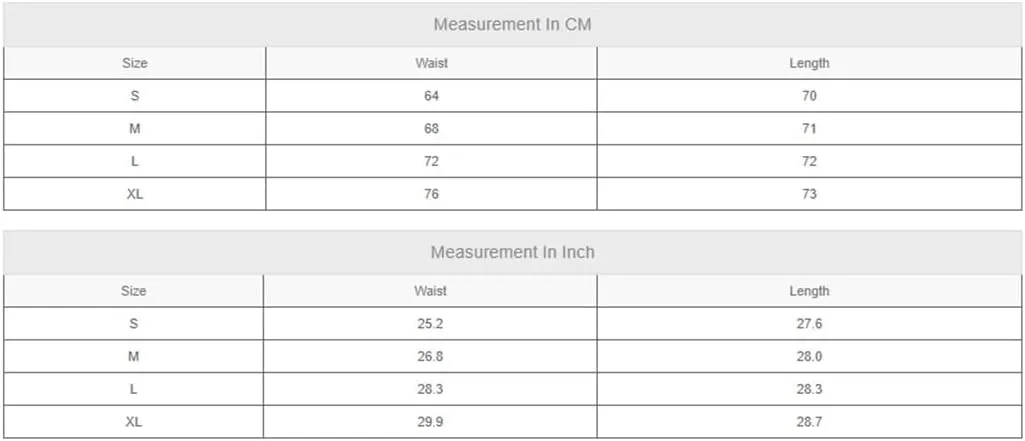Click waist value 76
This screenshot has width=1025, height=441.
click(x=431, y=194)
